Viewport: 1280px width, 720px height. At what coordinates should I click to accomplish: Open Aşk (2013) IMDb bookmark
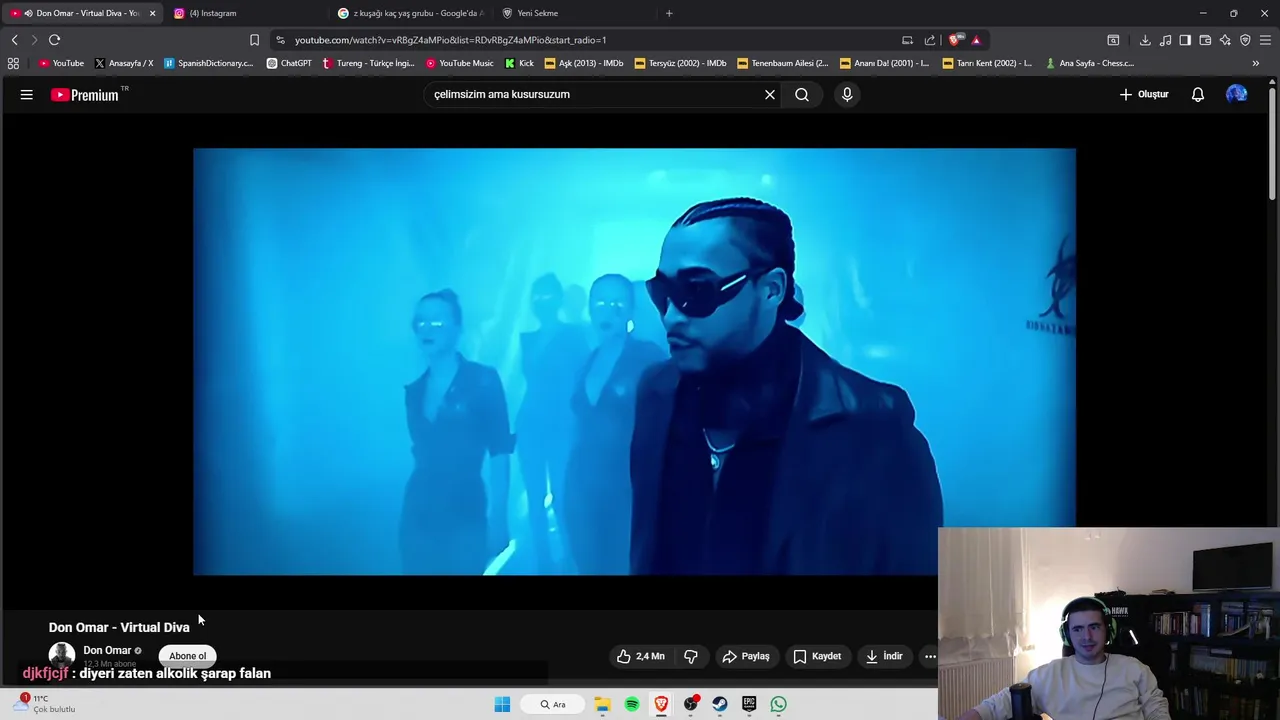584,63
